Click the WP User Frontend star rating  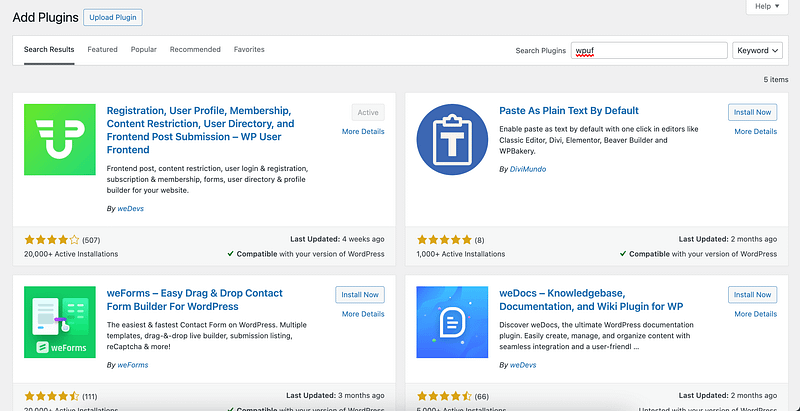[x=53, y=240]
